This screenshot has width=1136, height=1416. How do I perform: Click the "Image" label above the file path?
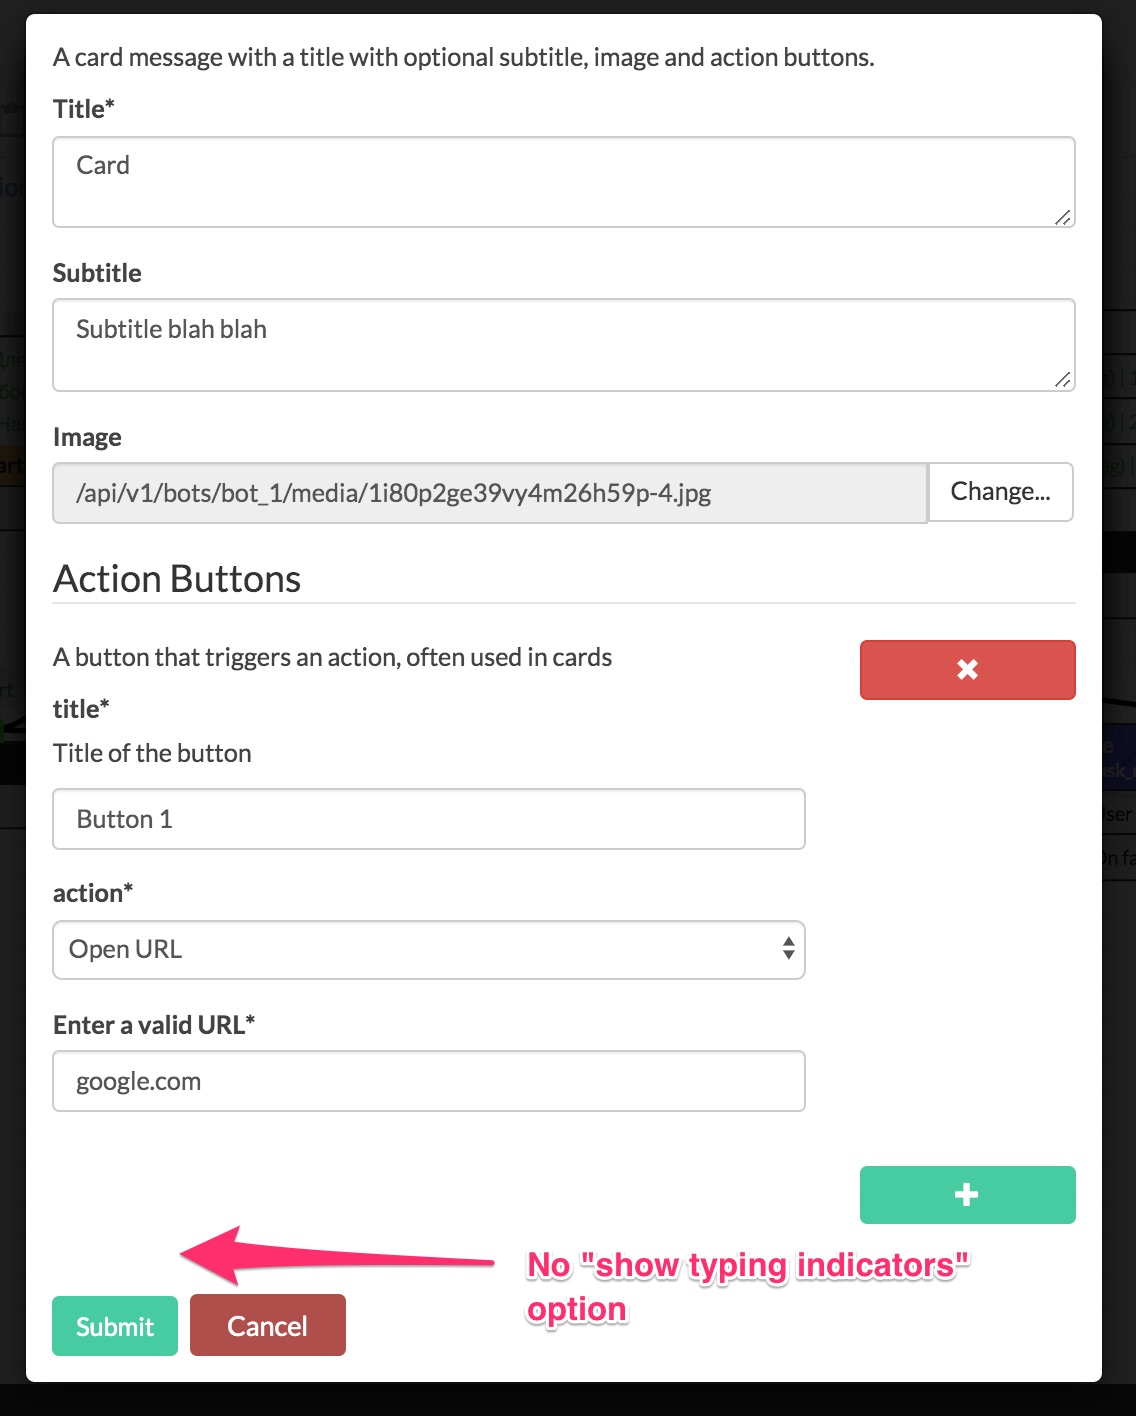click(87, 437)
